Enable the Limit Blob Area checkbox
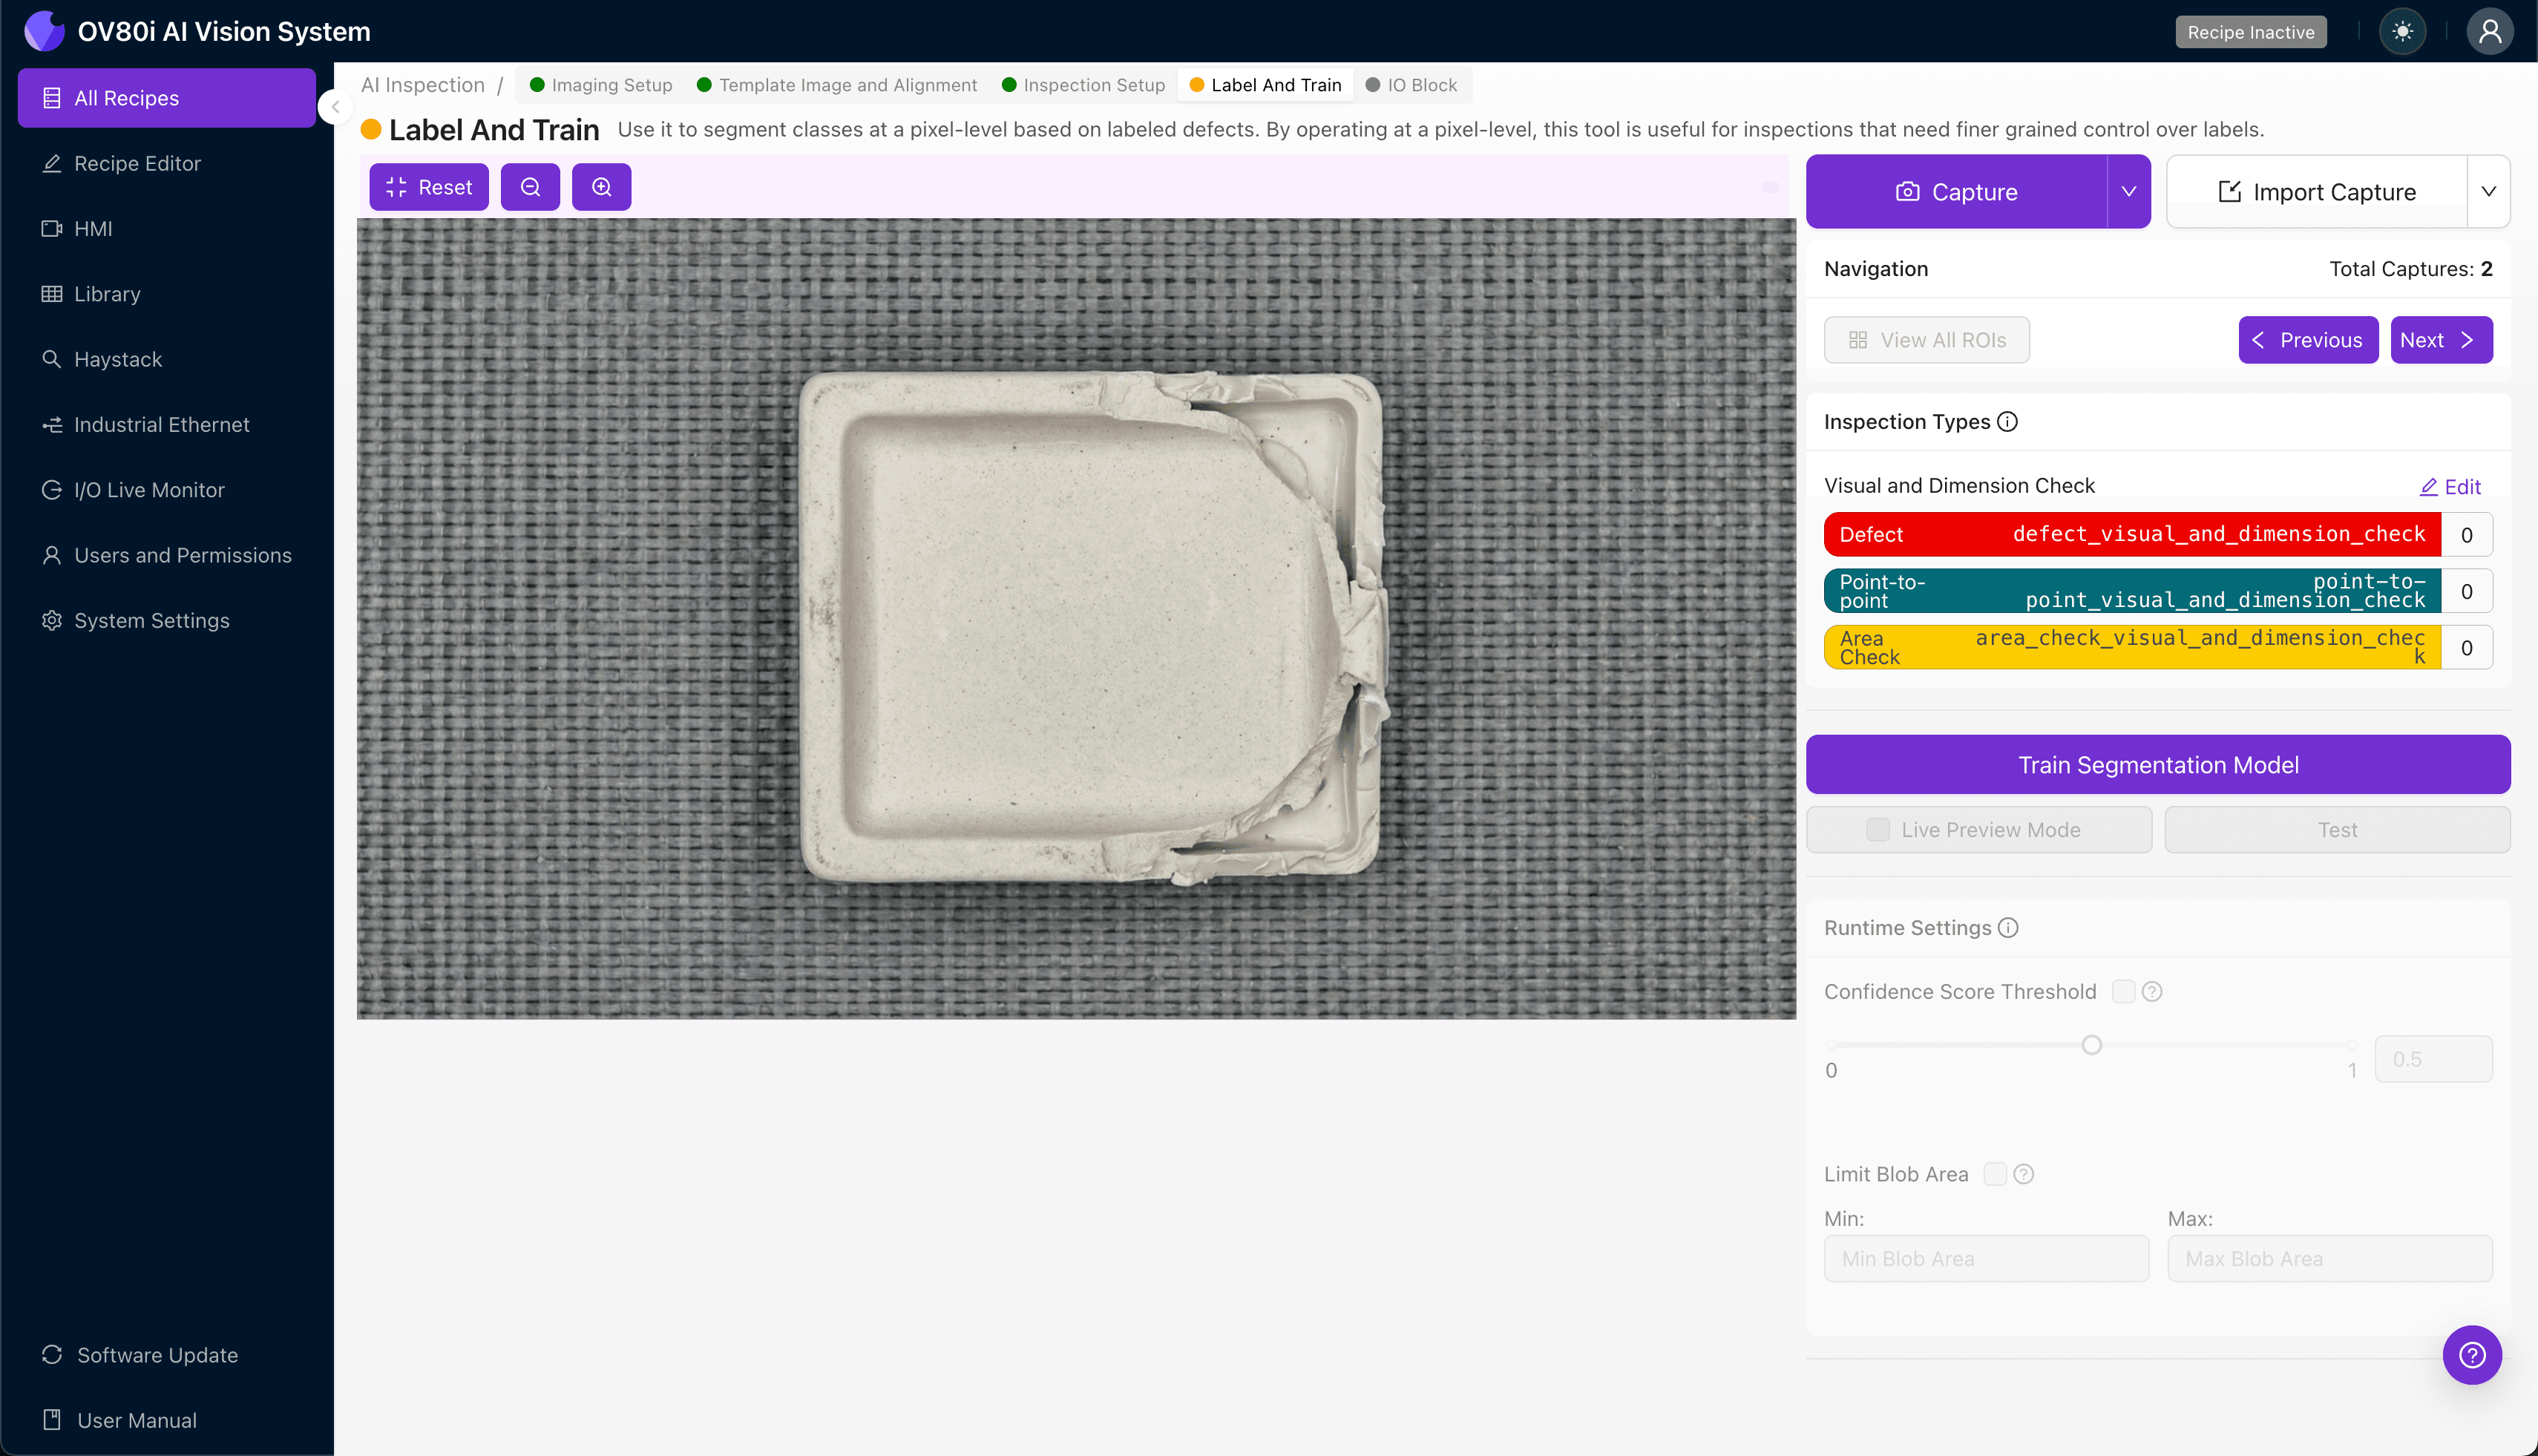Image resolution: width=2538 pixels, height=1456 pixels. pos(1995,1174)
